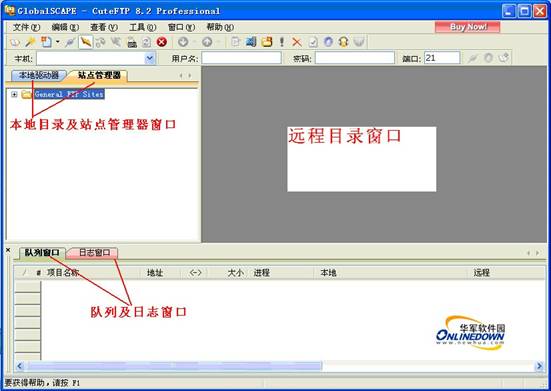Select the General FTP Sites folder
The image size is (551, 391).
point(69,94)
